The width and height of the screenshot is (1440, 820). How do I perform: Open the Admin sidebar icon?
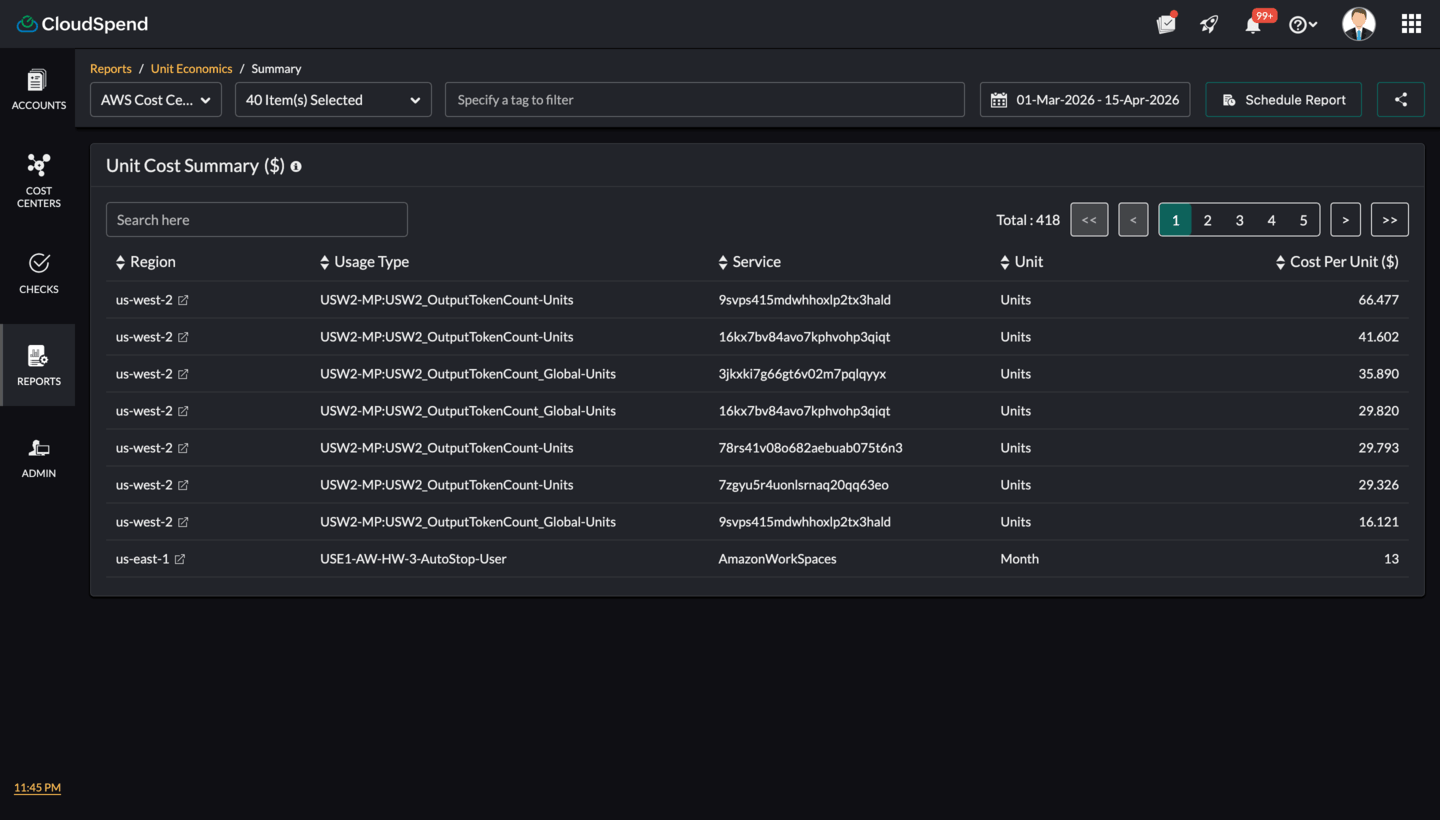coord(38,458)
